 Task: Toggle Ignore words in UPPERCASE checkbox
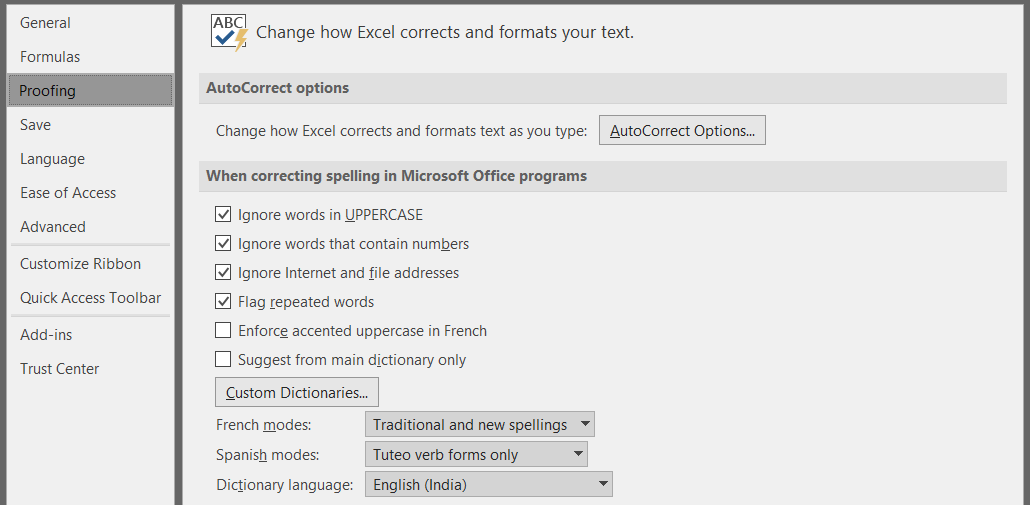[x=223, y=214]
